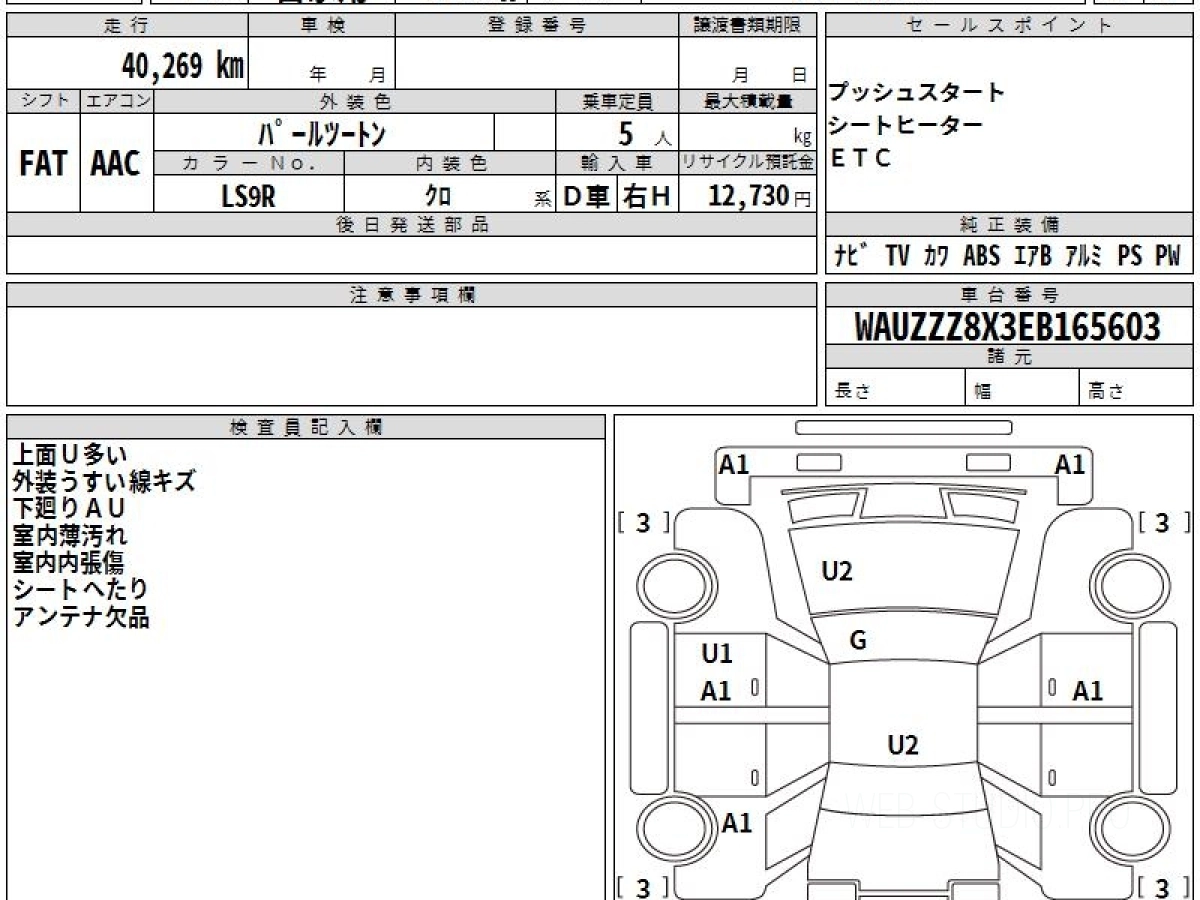Click the U2 mark on the hood
The width and height of the screenshot is (1200, 900).
pos(837,572)
